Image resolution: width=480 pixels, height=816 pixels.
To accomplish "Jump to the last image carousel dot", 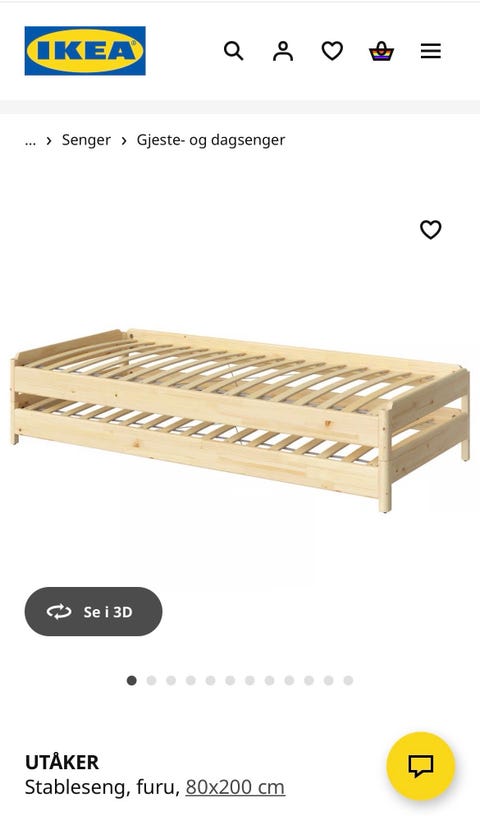I will (x=348, y=680).
